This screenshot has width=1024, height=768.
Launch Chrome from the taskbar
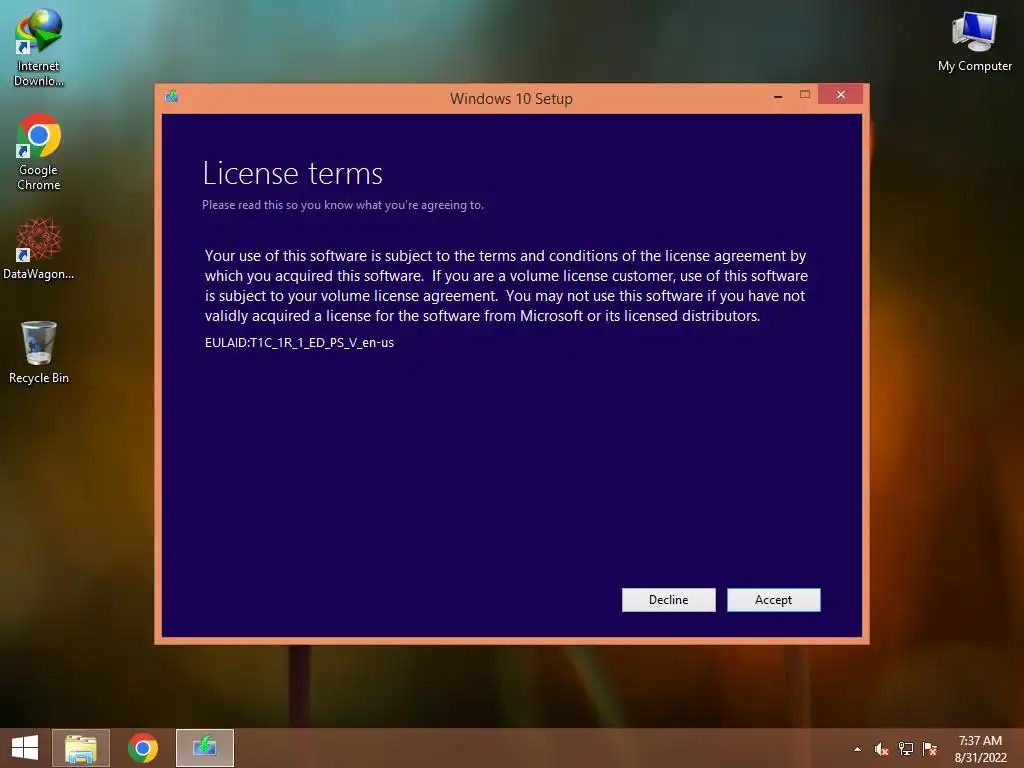pyautogui.click(x=142, y=748)
